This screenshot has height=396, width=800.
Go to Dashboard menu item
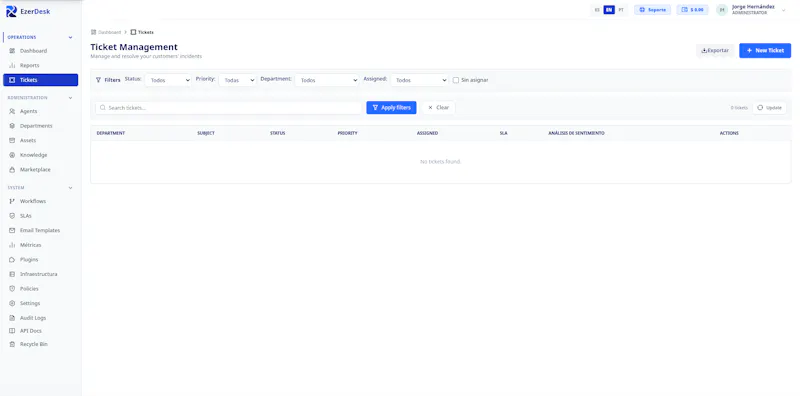(x=40, y=51)
